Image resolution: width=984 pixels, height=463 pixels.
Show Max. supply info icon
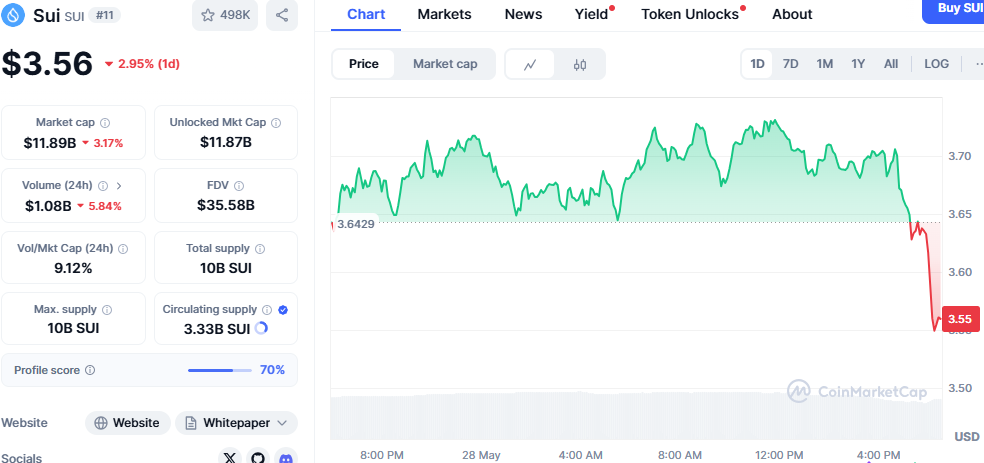(107, 309)
